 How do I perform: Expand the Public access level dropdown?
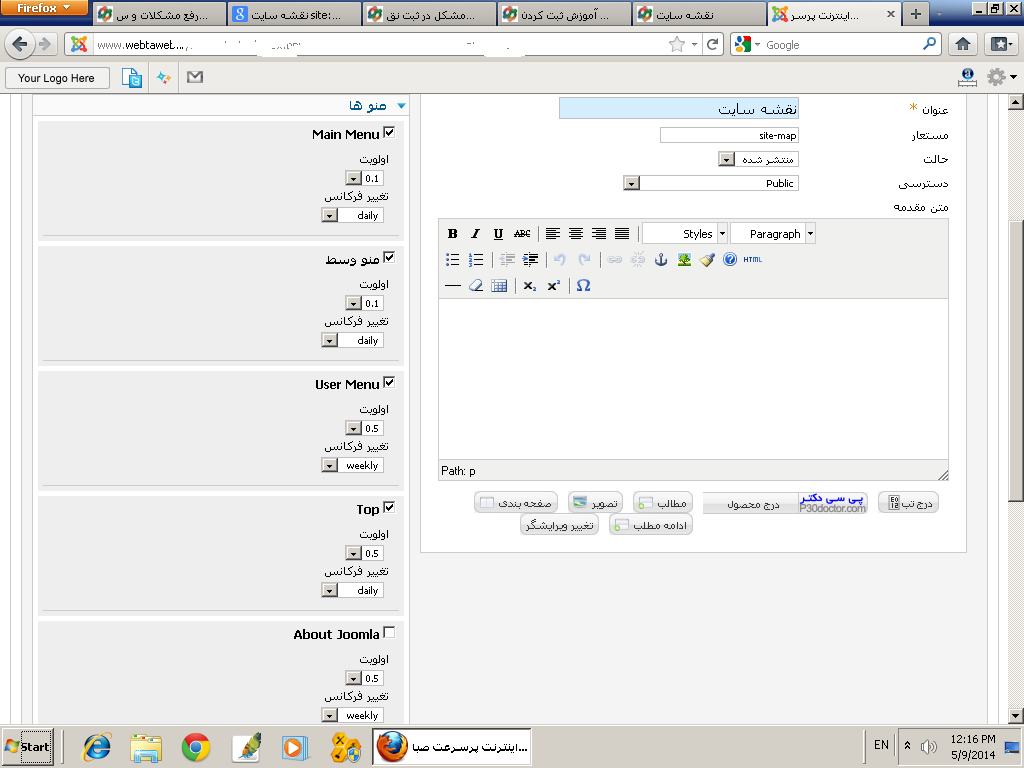(631, 183)
